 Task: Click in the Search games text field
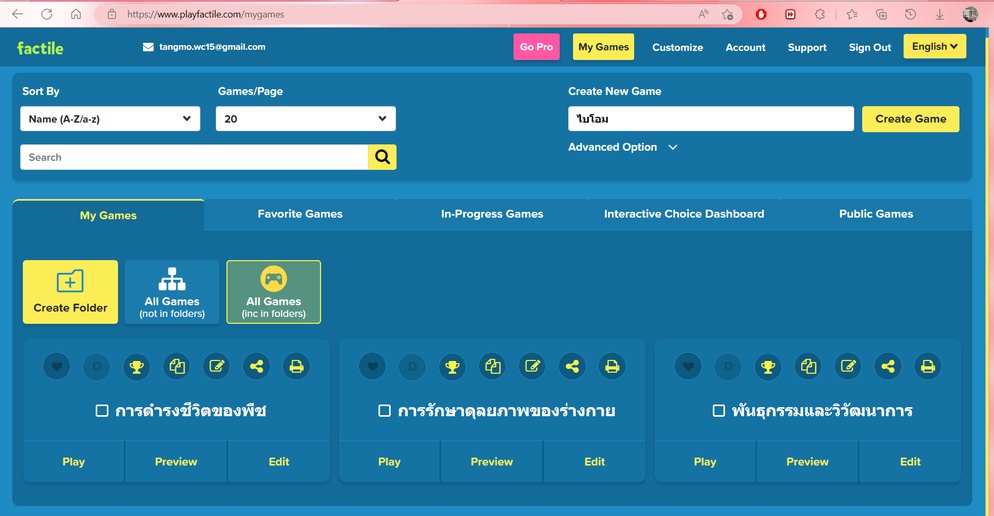pyautogui.click(x=194, y=157)
